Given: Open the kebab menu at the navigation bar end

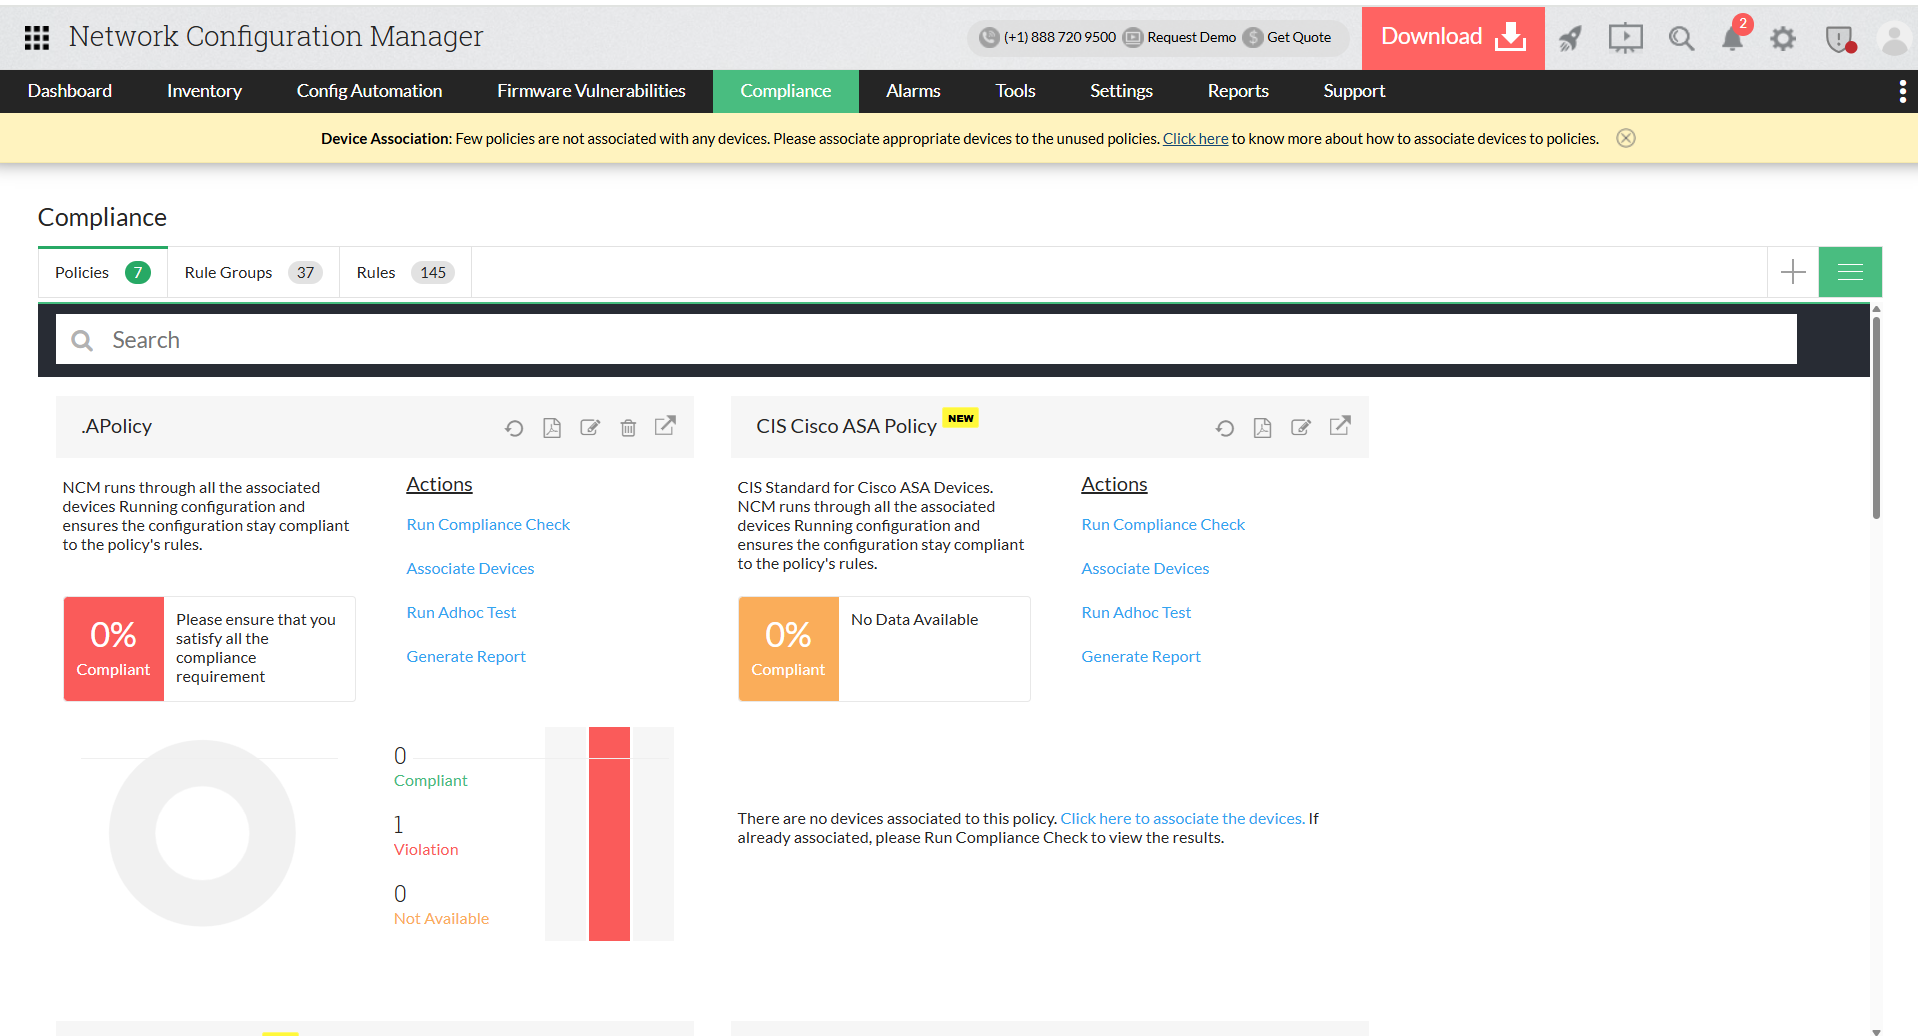Looking at the screenshot, I should [1903, 91].
